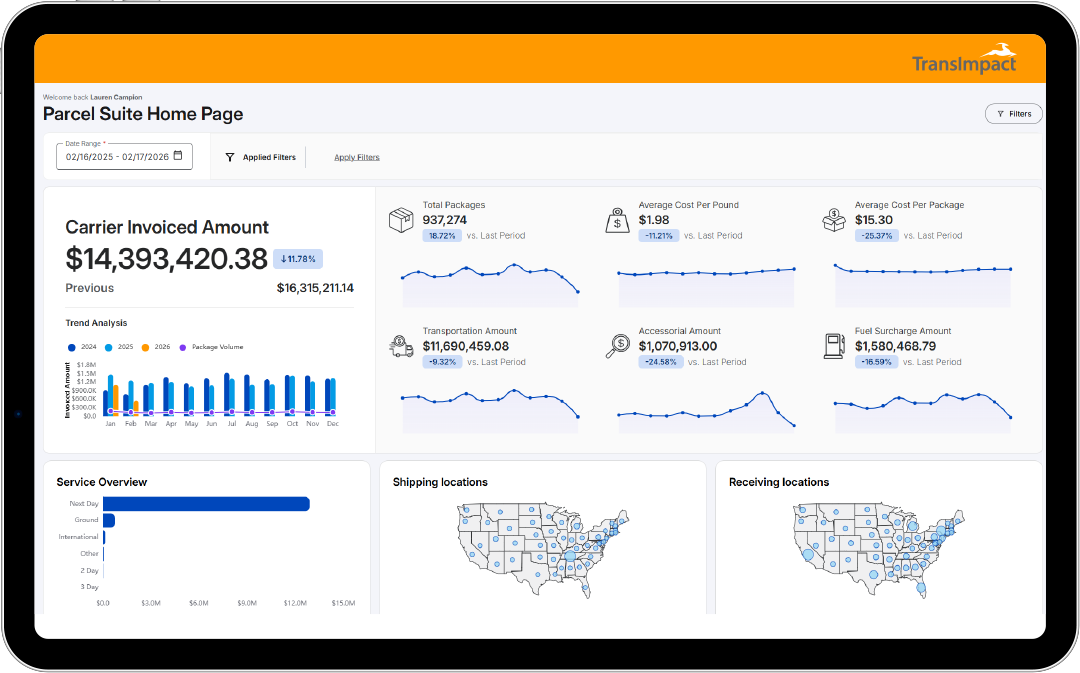Toggle the 2026 legend color dot
Screen dimensions: 1080x673
click(x=145, y=347)
